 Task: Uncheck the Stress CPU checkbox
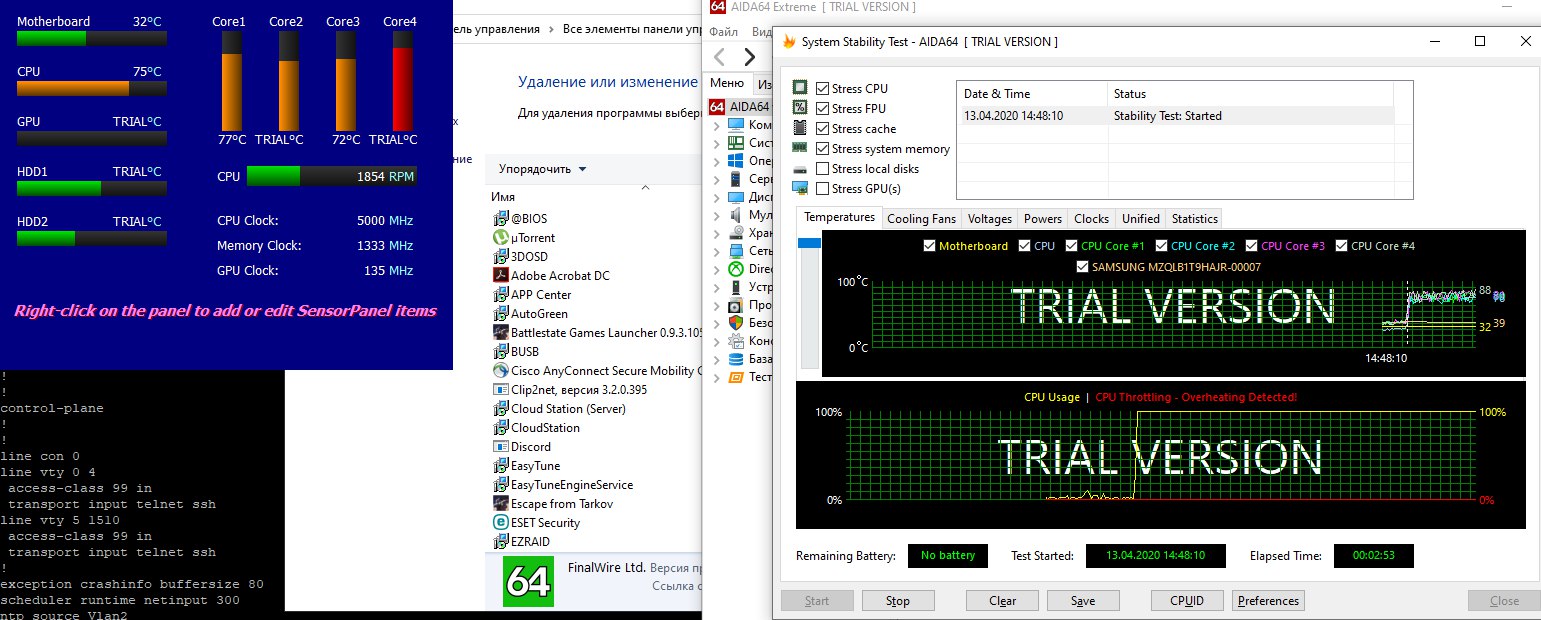pyautogui.click(x=822, y=89)
